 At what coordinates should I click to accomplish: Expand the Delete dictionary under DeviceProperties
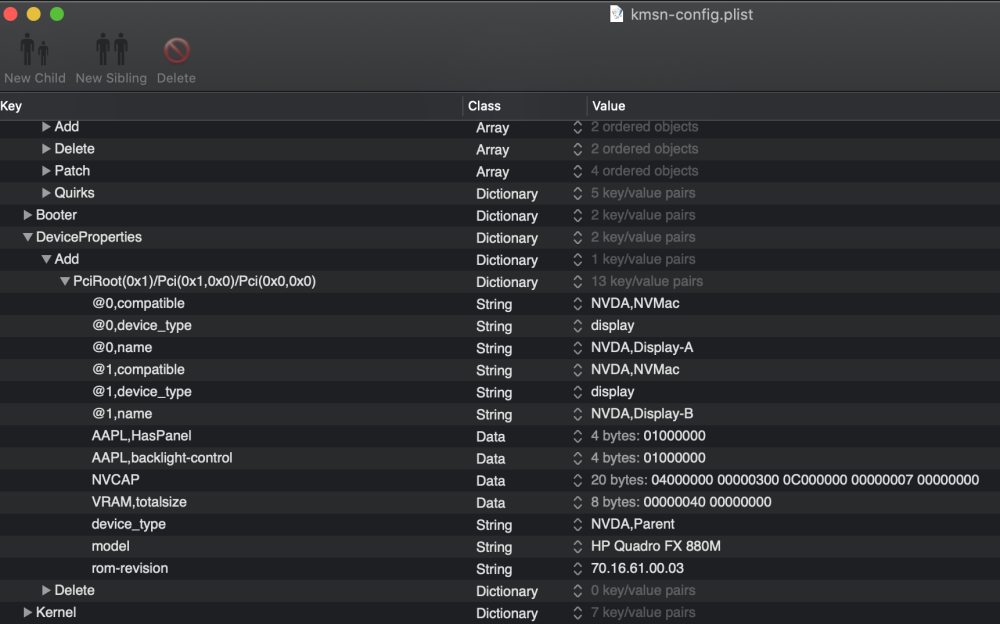tap(46, 590)
